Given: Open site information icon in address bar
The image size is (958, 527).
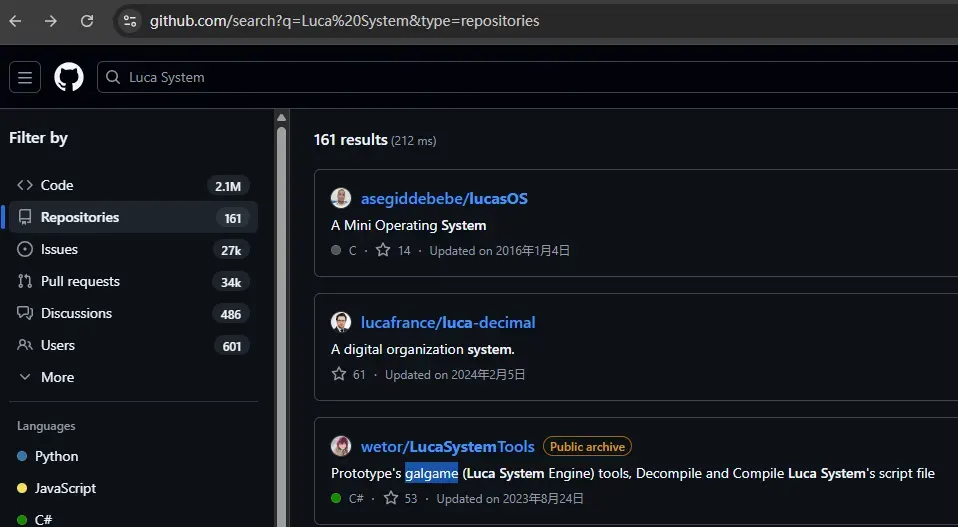Looking at the screenshot, I should [130, 21].
